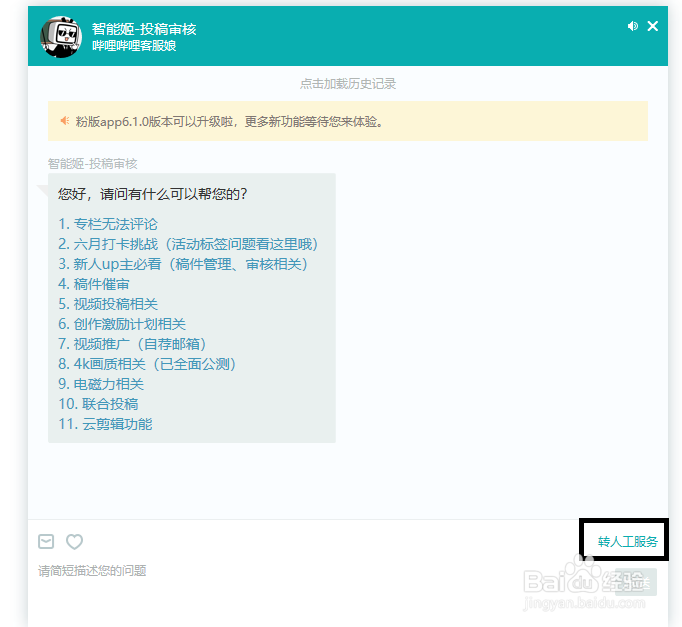Click greeting text 您好，请问有什么可以帮您的？
Viewport: 682px width, 627px height.
click(153, 194)
